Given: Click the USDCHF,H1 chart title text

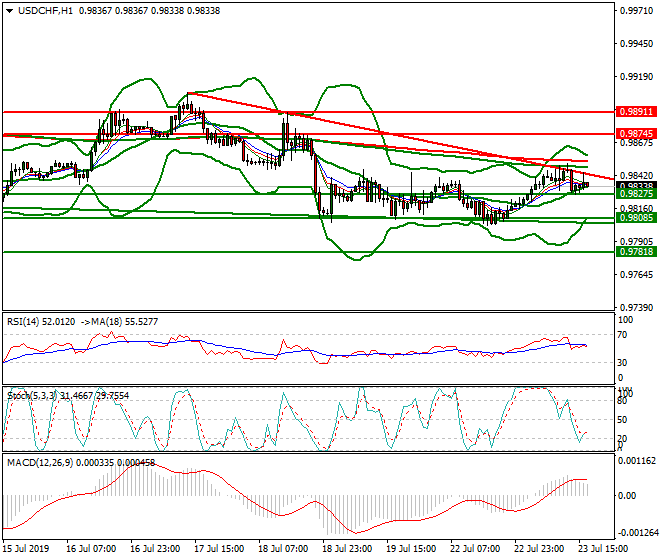Looking at the screenshot, I should [x=45, y=11].
